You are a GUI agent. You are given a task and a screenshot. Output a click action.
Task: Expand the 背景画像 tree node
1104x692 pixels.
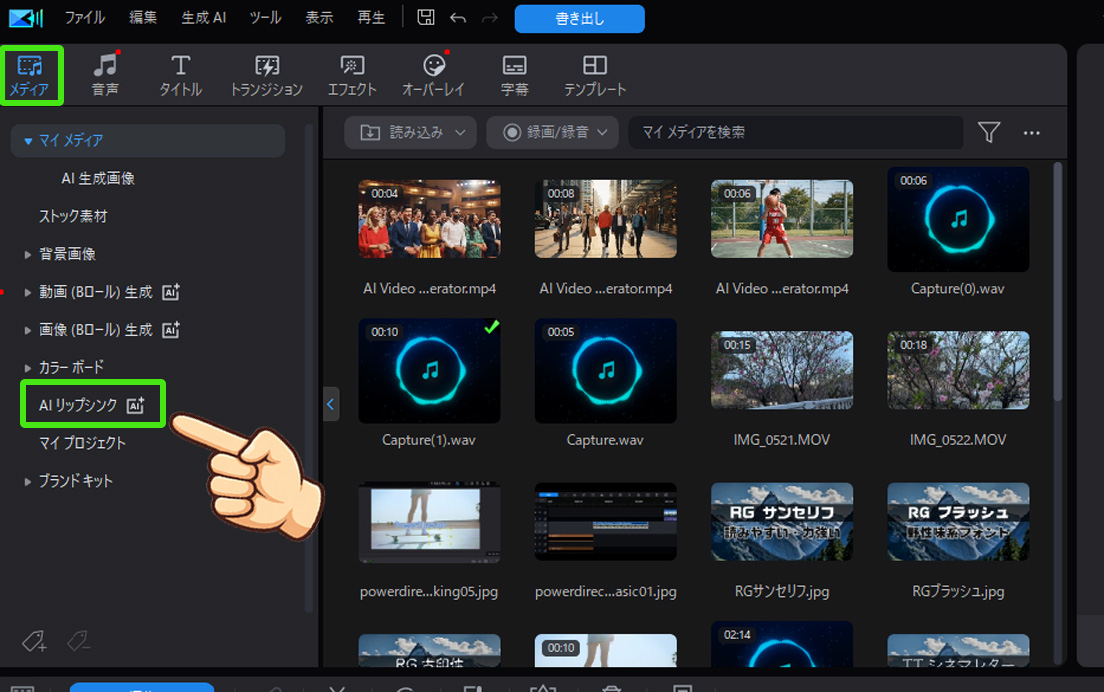pos(27,254)
